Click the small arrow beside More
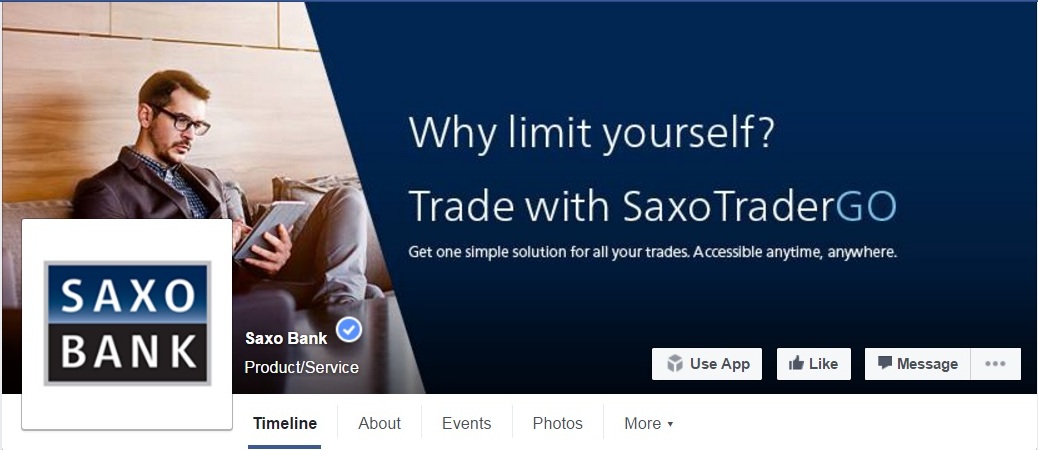Image resolution: width=1038 pixels, height=450 pixels. pyautogui.click(x=670, y=424)
